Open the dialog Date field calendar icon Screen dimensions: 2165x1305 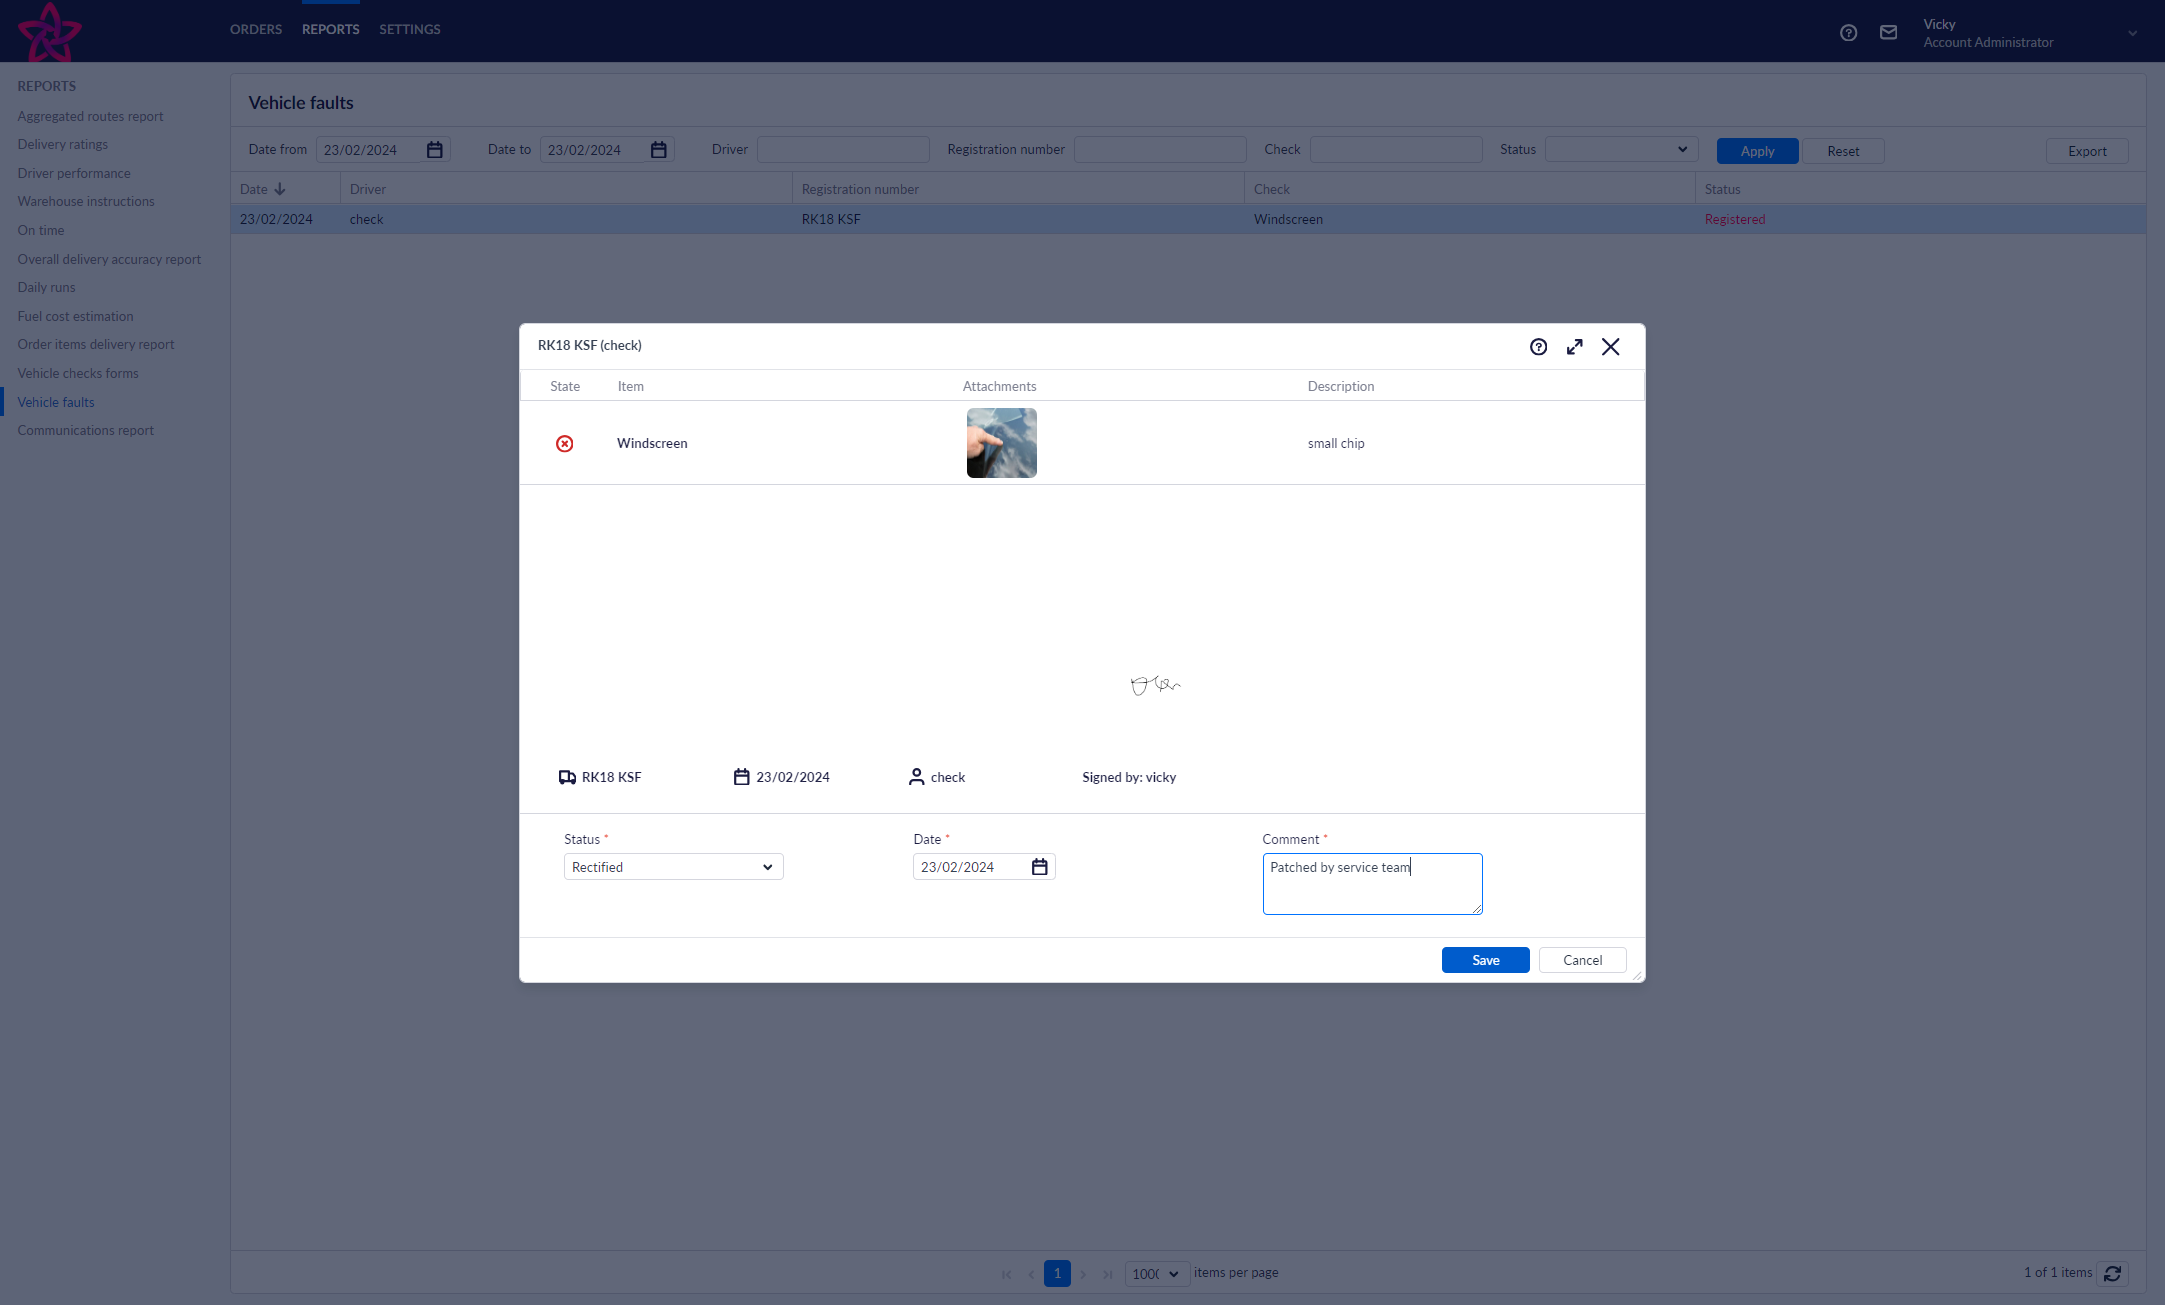pos(1040,867)
